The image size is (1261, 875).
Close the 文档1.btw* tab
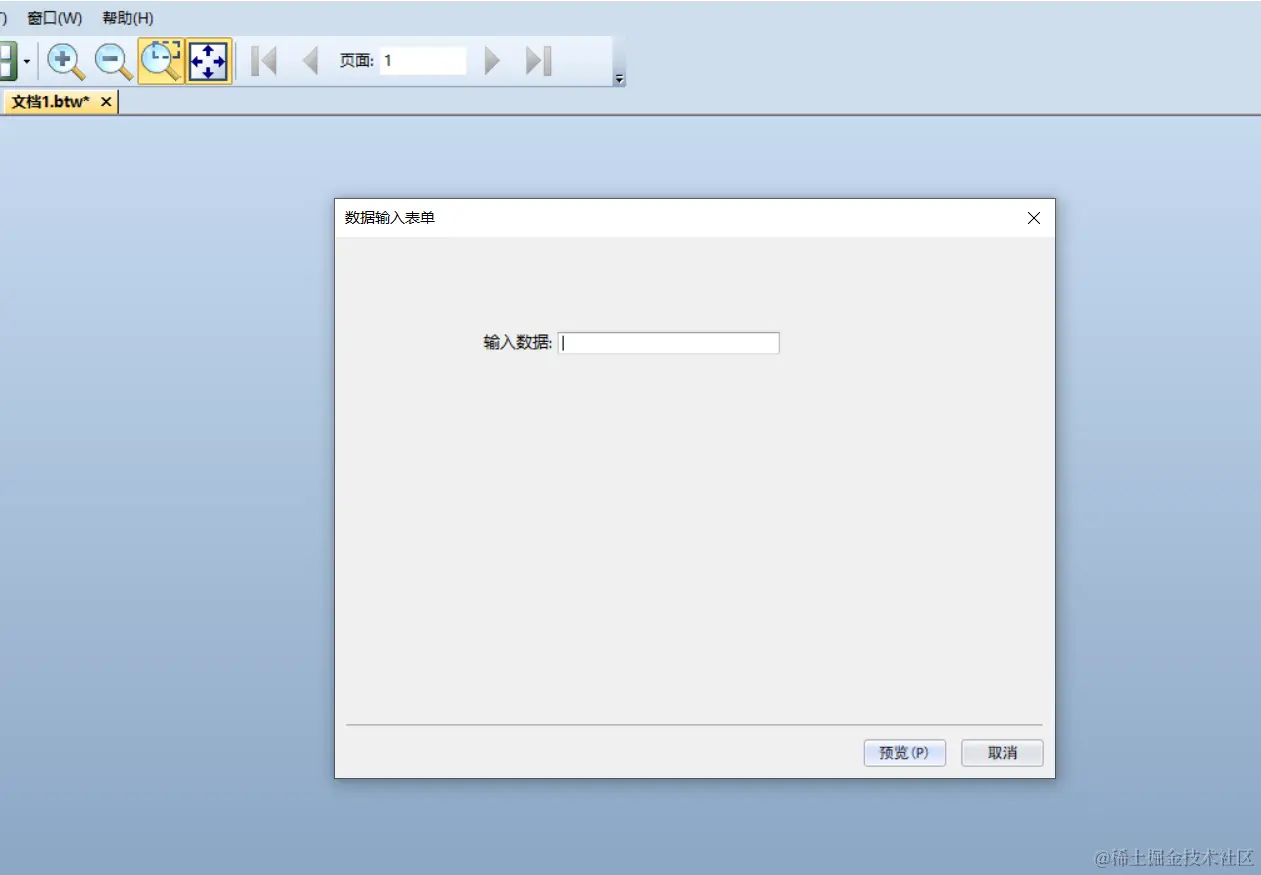point(106,101)
